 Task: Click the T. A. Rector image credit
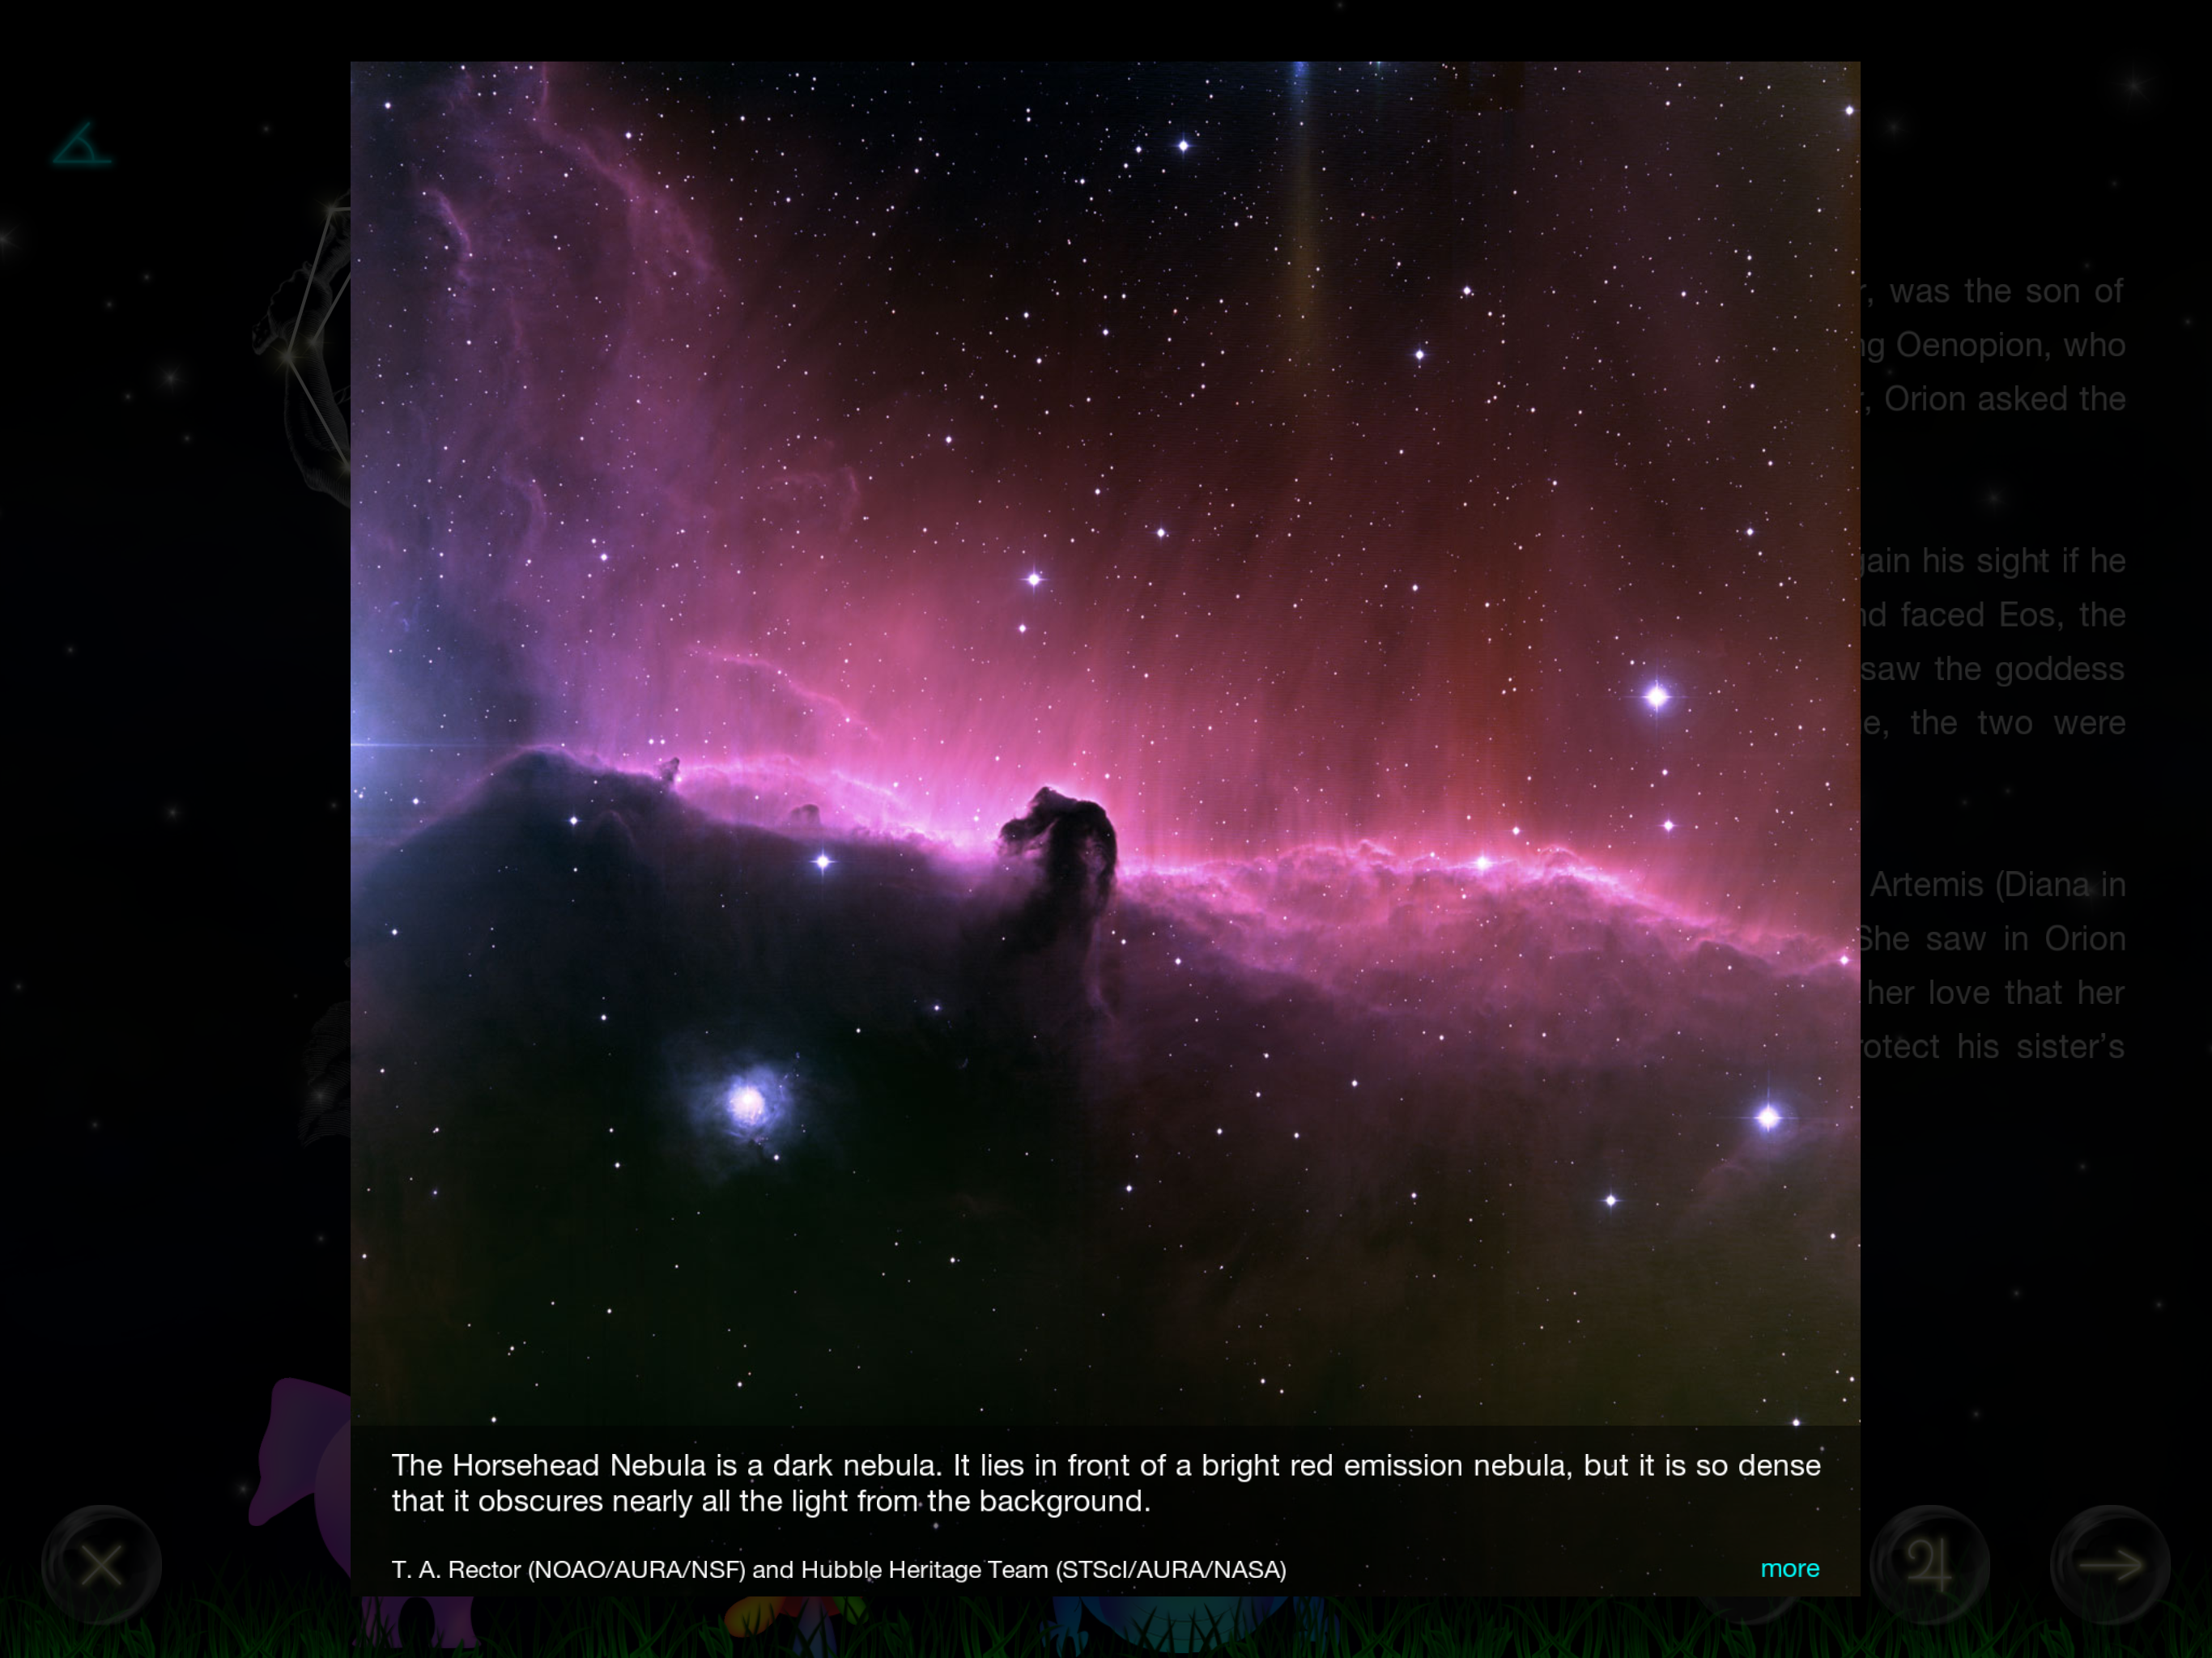[838, 1569]
